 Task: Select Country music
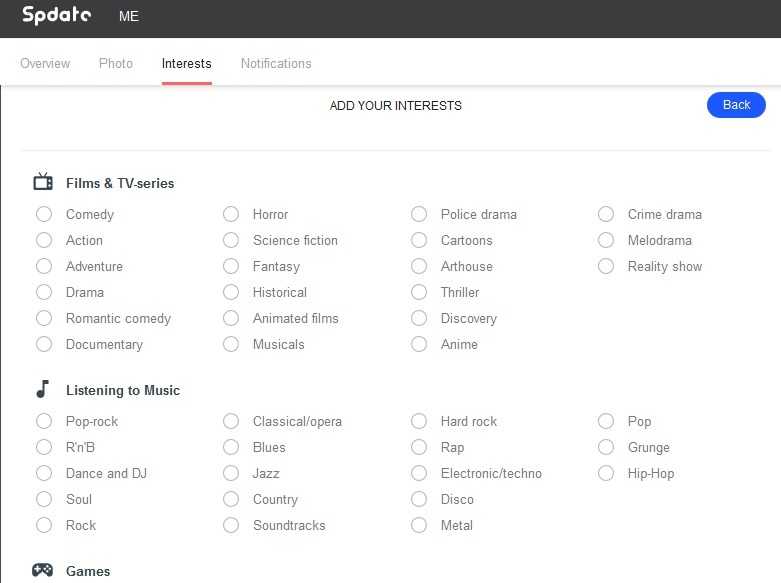[231, 499]
